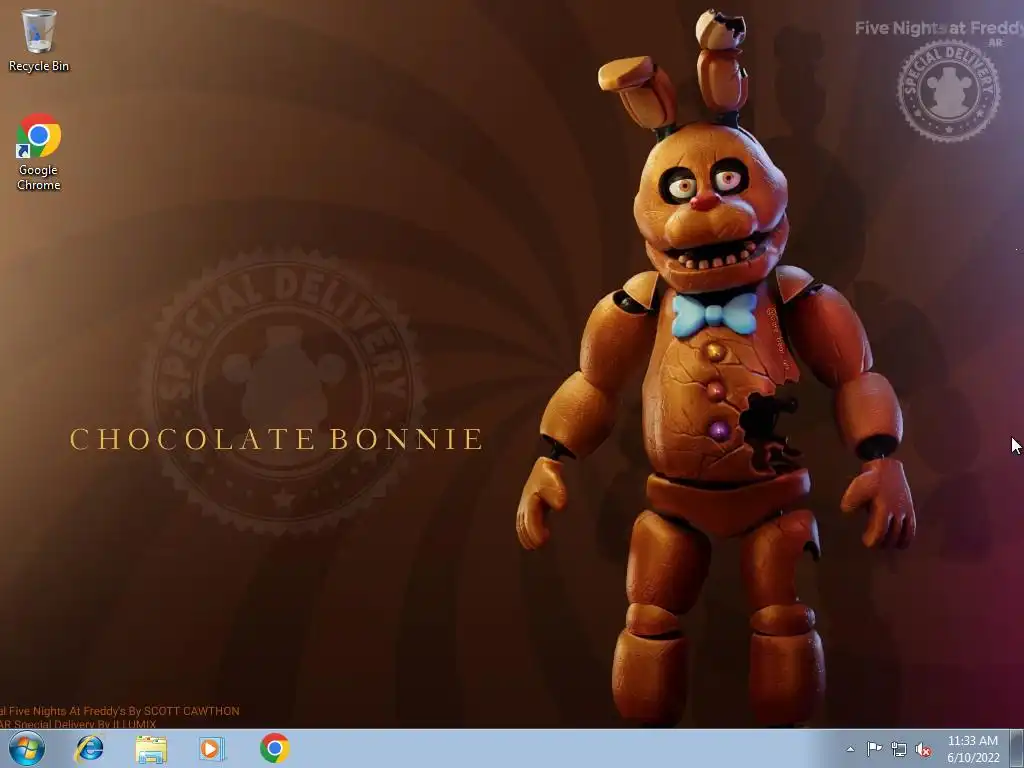Image resolution: width=1024 pixels, height=768 pixels.
Task: Click the muted volume speaker icon
Action: pyautogui.click(x=923, y=749)
